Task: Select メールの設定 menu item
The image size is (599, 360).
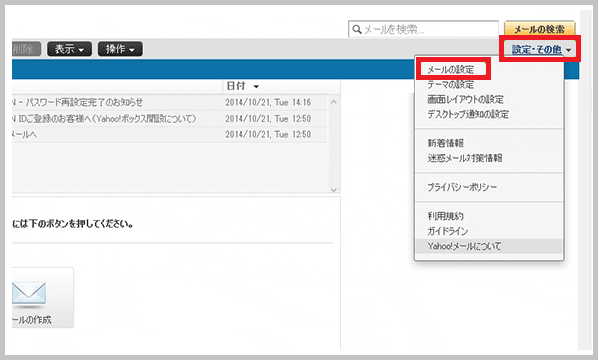Action: (450, 70)
